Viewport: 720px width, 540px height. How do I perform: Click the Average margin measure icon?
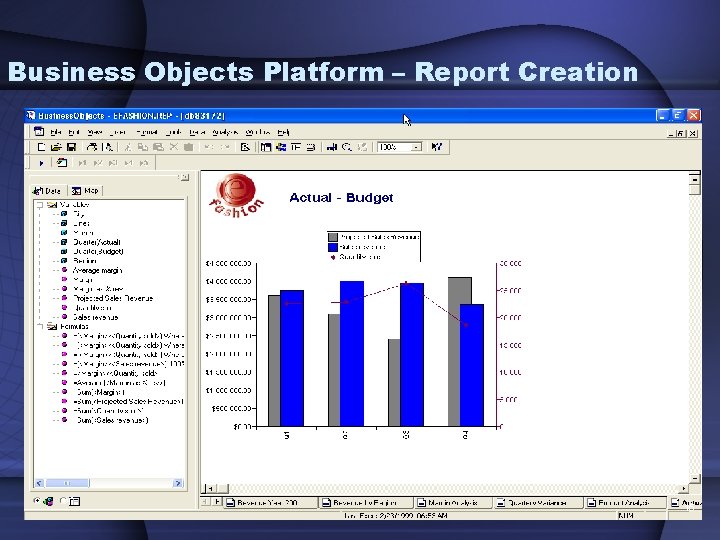click(65, 270)
